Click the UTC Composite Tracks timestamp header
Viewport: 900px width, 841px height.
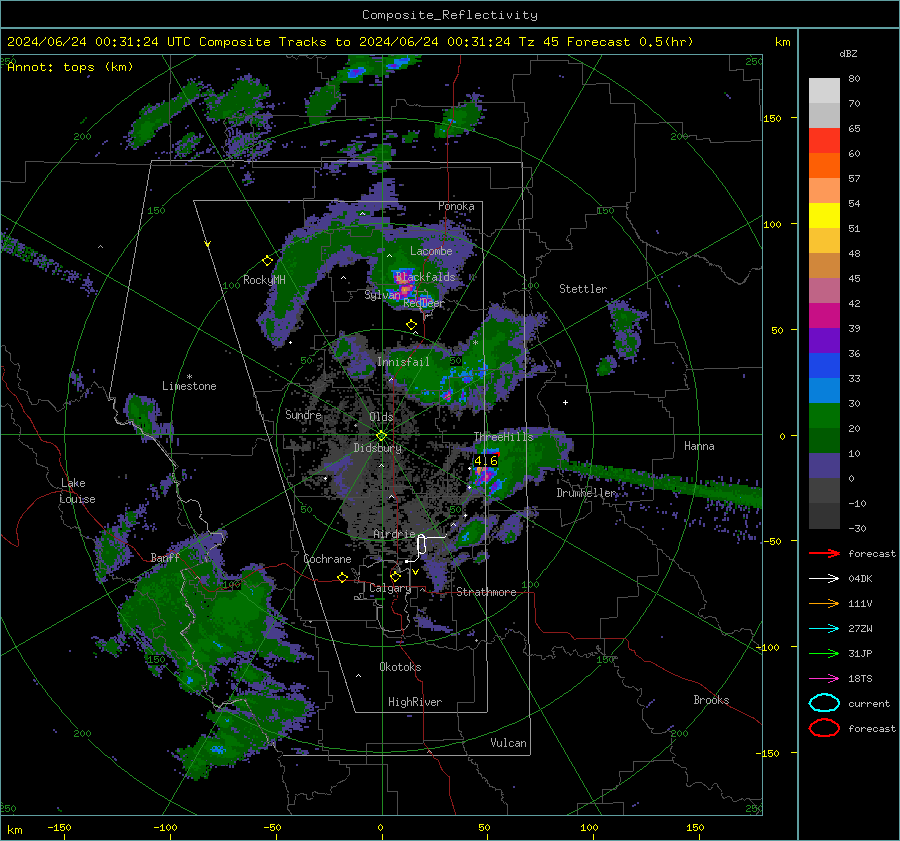[x=350, y=42]
